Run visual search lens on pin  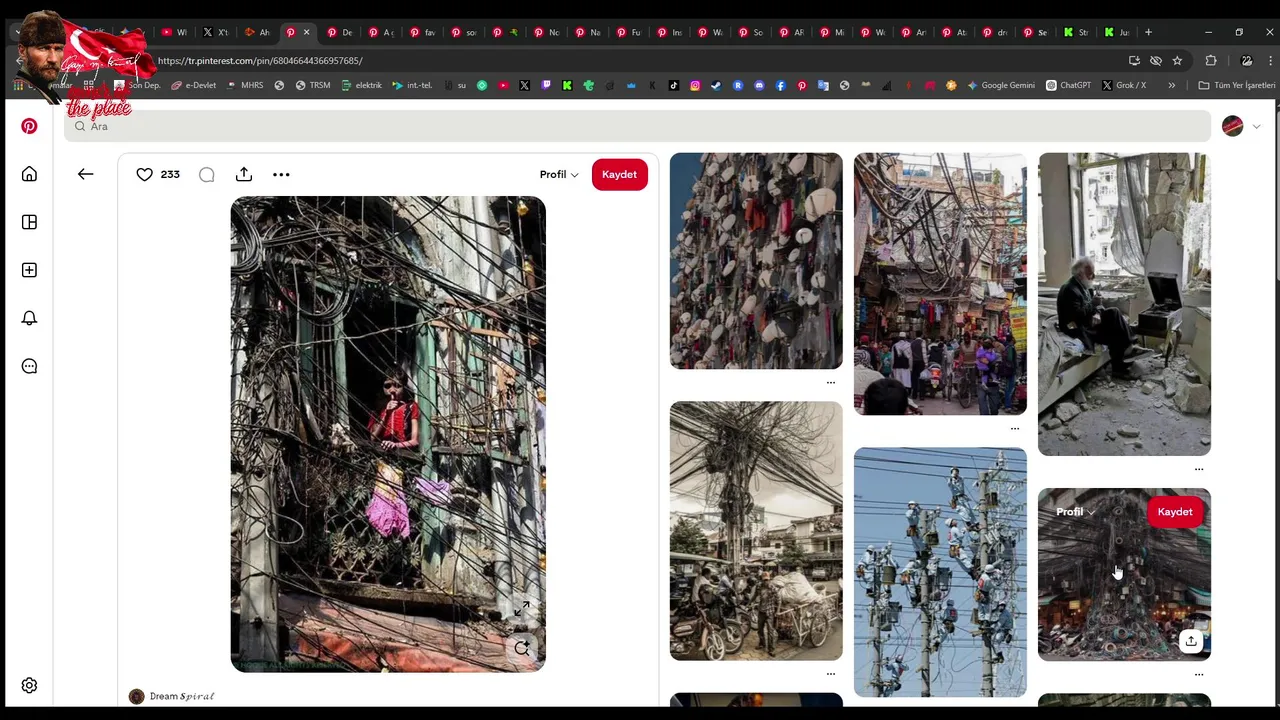pyautogui.click(x=522, y=648)
